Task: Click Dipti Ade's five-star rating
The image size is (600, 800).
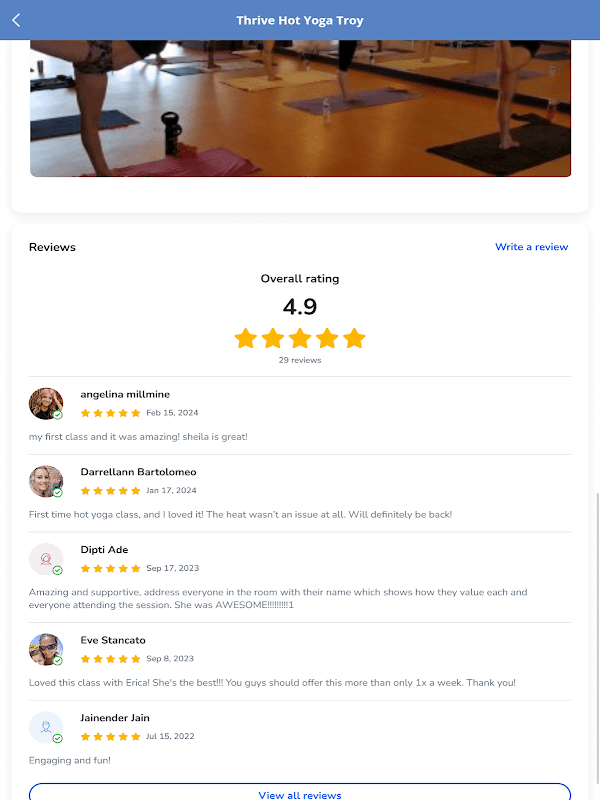Action: pyautogui.click(x=110, y=568)
